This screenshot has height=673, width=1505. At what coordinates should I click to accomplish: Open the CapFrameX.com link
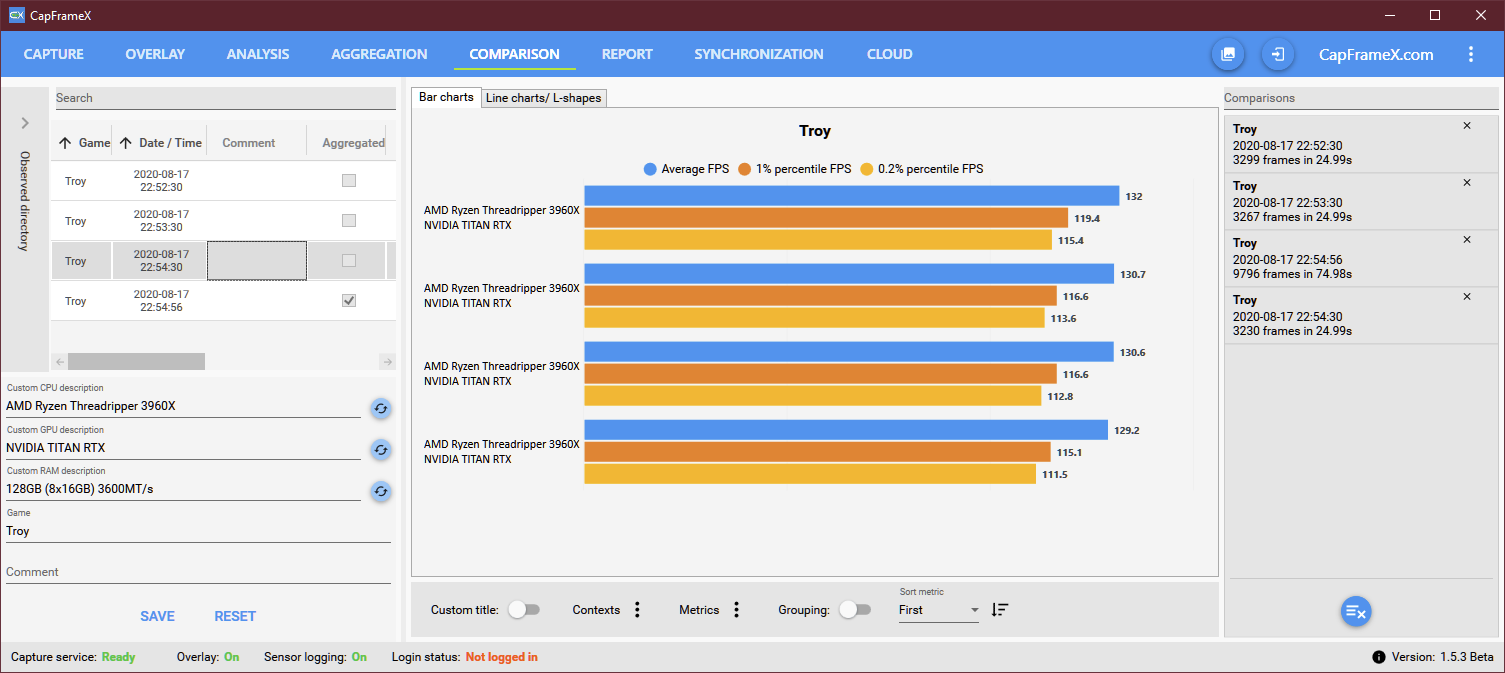tap(1376, 54)
